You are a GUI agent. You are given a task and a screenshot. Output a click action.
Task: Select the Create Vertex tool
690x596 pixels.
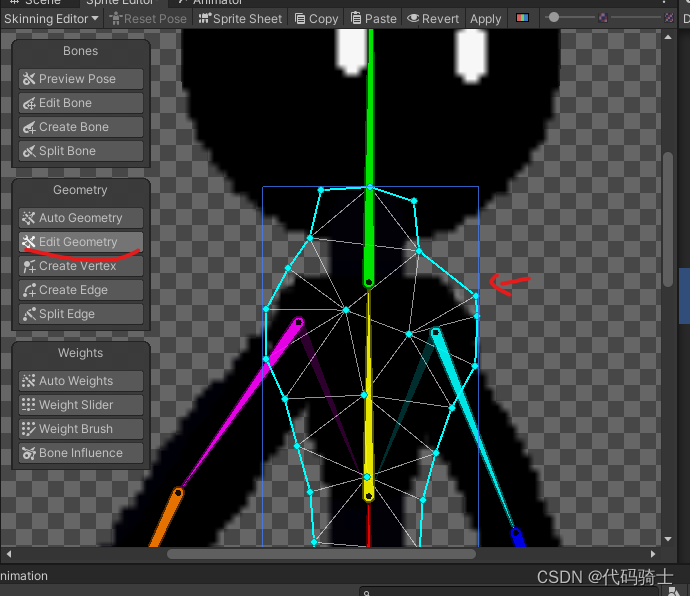click(x=81, y=266)
